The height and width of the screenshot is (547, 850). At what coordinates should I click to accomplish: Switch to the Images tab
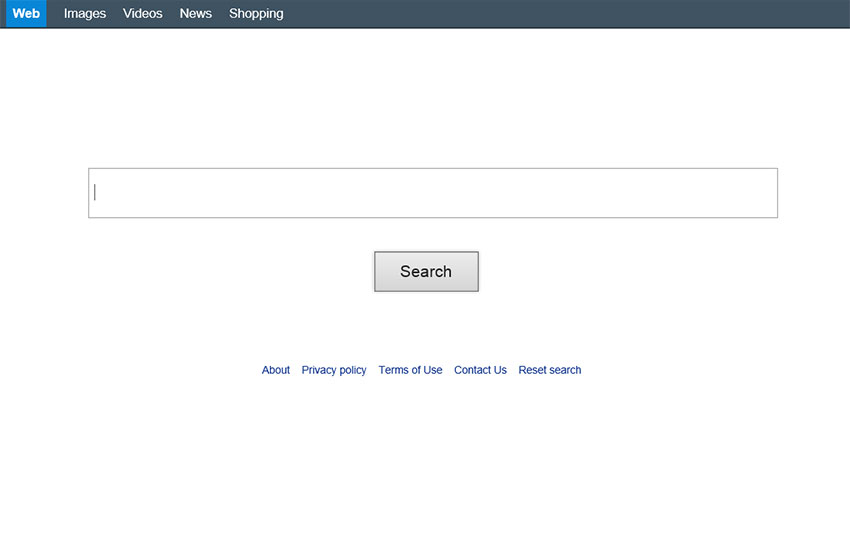pos(85,14)
